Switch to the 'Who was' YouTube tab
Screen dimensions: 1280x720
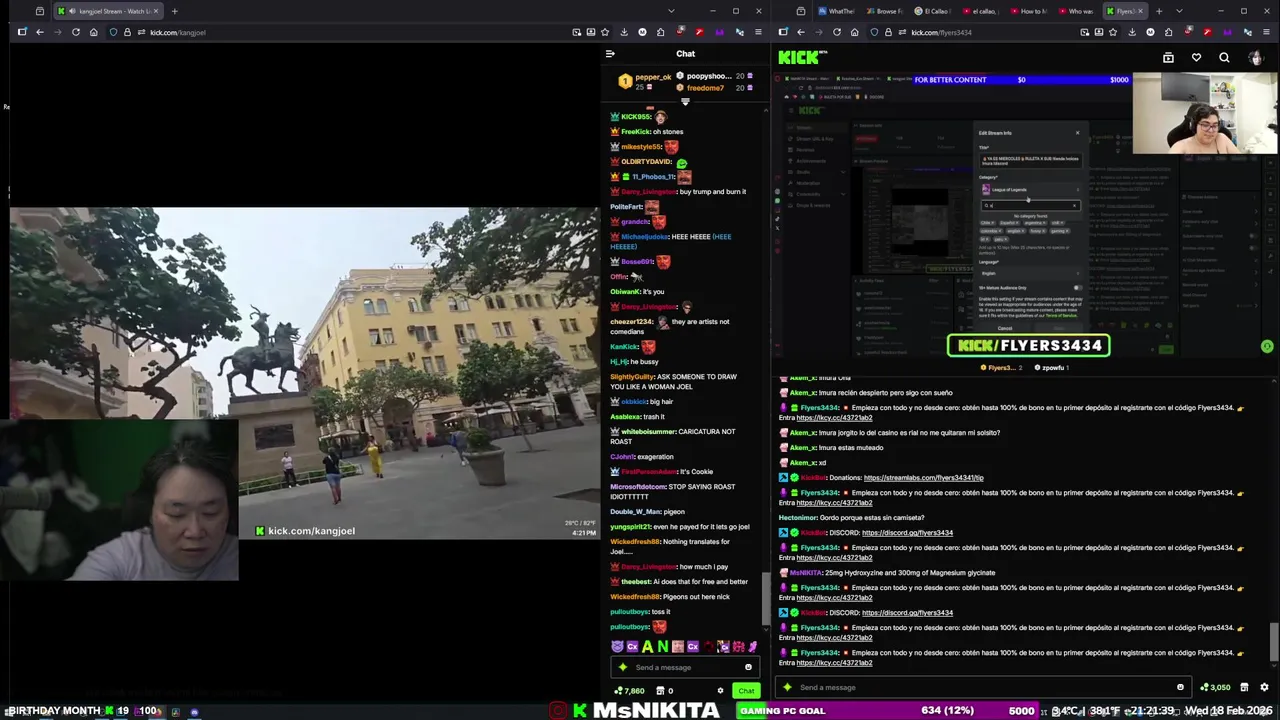click(x=1076, y=11)
